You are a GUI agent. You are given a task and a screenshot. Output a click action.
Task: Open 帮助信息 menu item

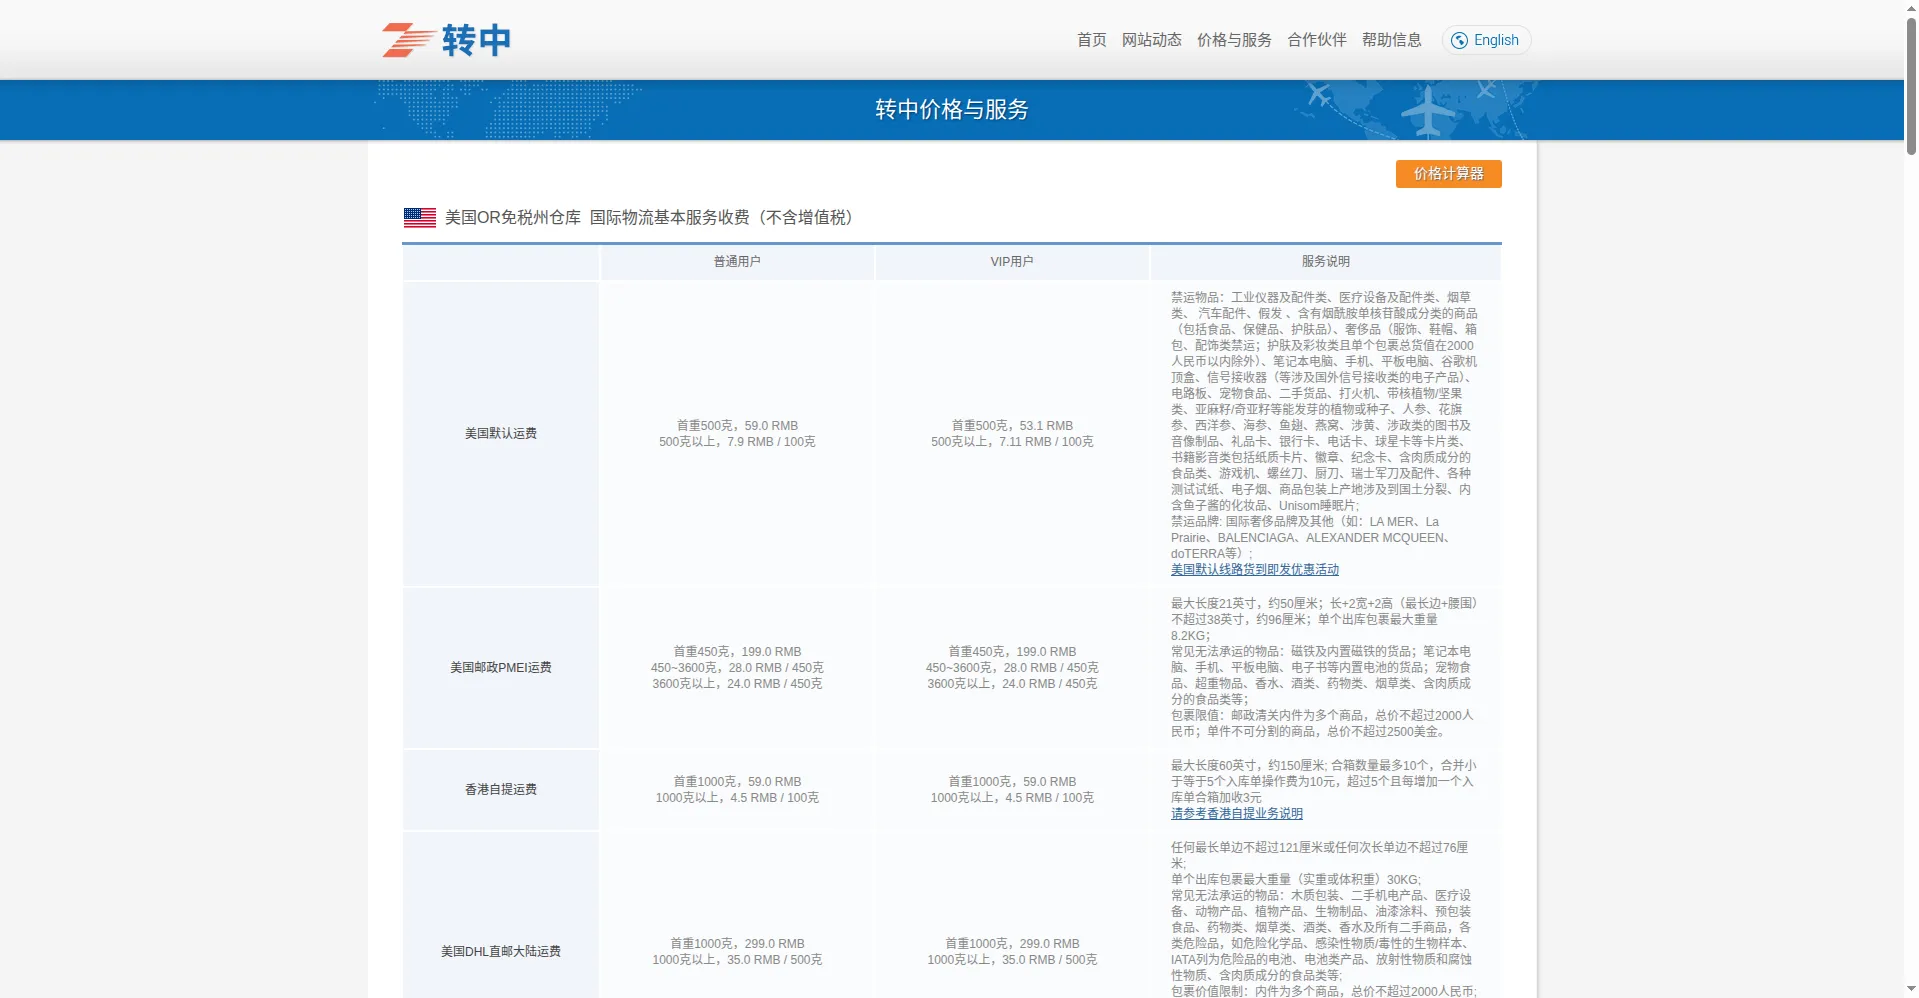1391,40
